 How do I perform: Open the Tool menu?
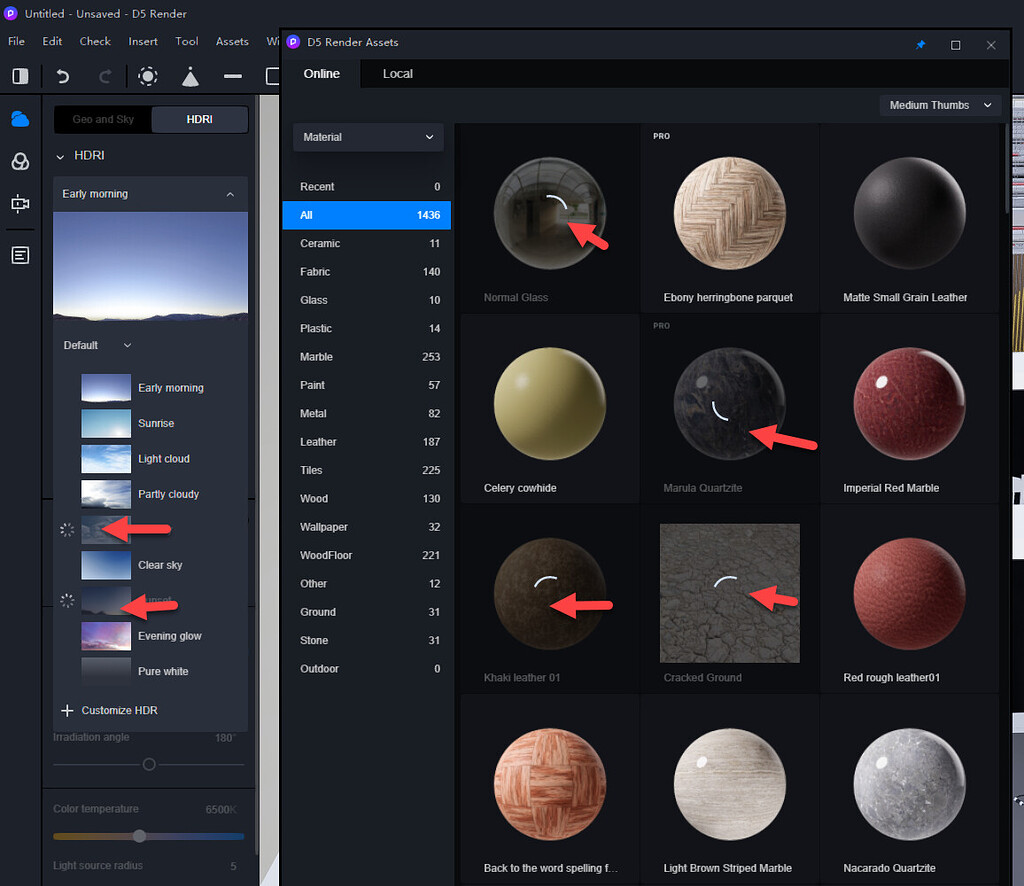pos(187,41)
